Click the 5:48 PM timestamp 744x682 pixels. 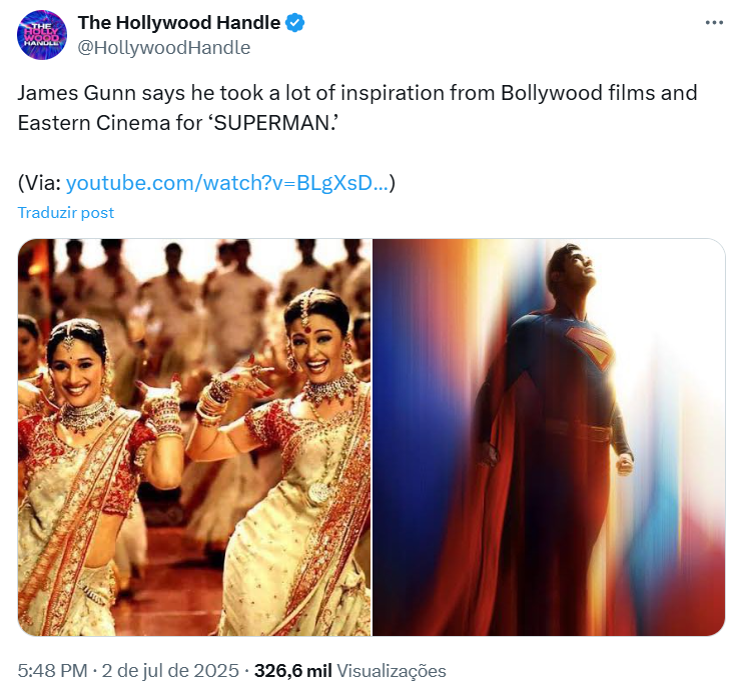(53, 671)
